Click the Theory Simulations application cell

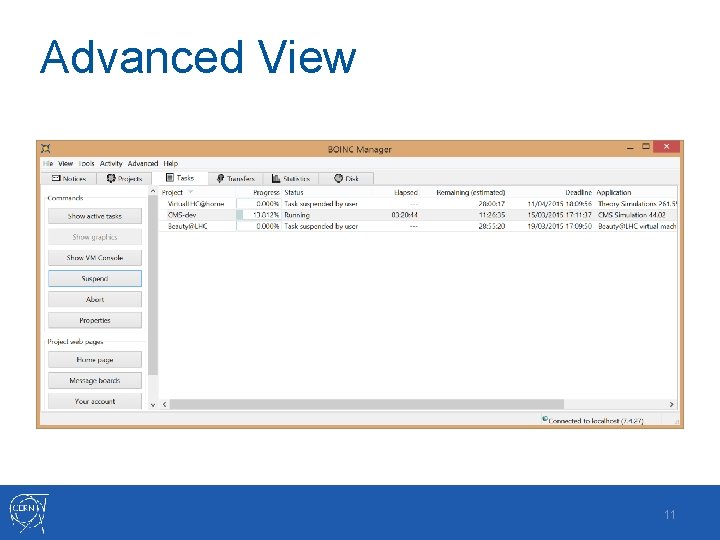pos(637,204)
